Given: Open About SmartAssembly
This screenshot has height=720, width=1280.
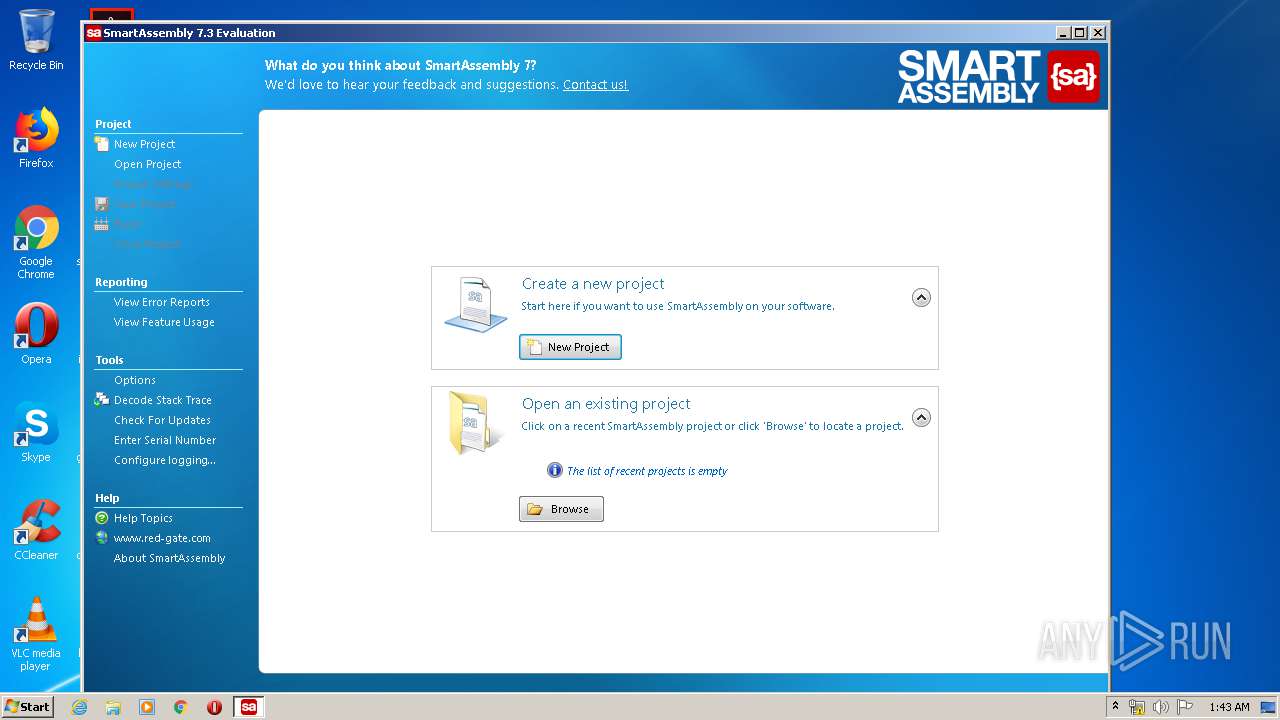Looking at the screenshot, I should click(x=169, y=558).
